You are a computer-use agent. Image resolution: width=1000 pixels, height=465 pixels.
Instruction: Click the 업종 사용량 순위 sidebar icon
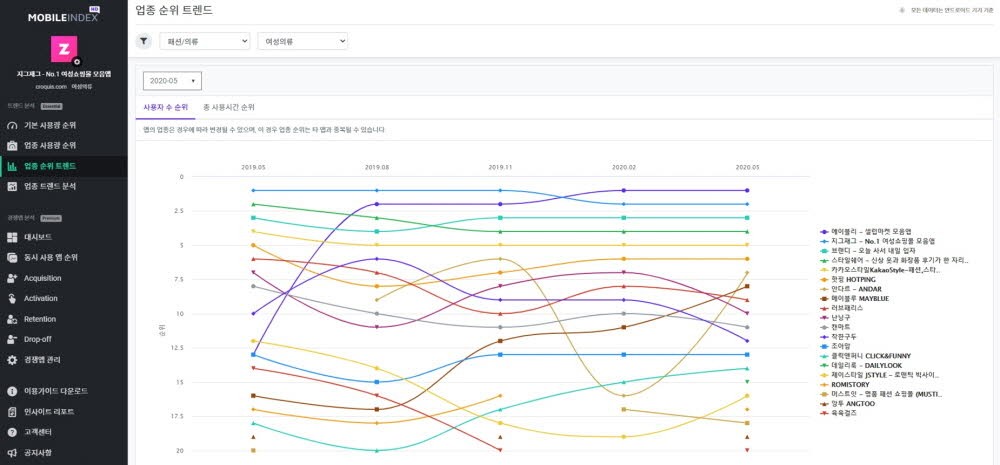point(11,146)
